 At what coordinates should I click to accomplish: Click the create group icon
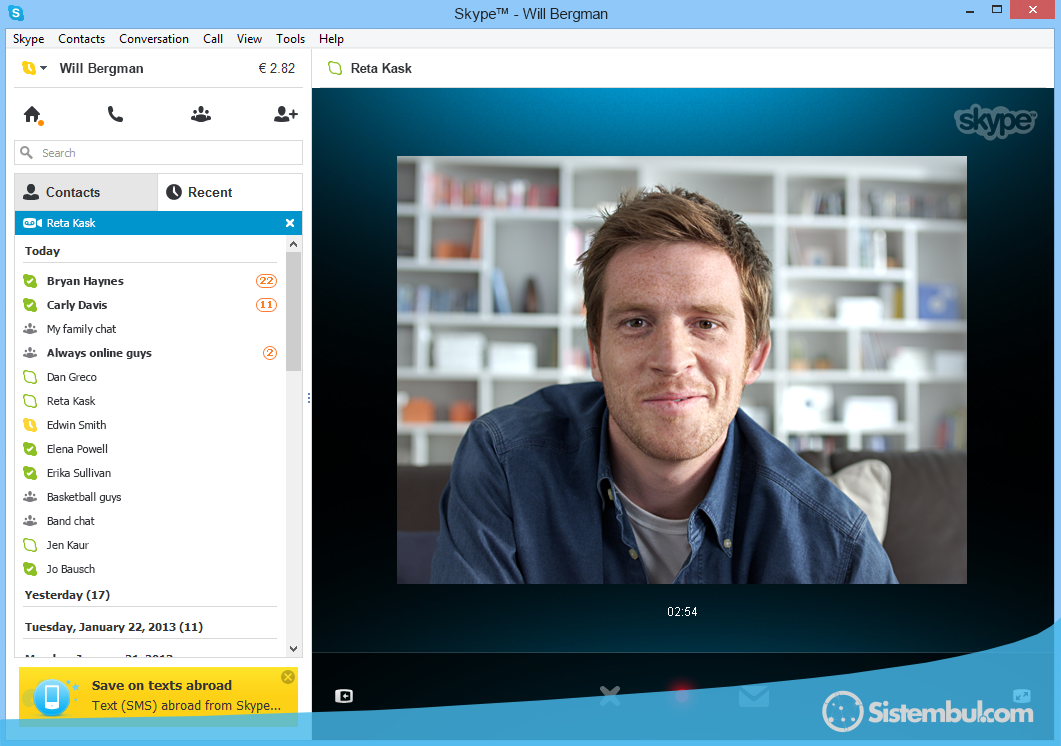pos(201,114)
